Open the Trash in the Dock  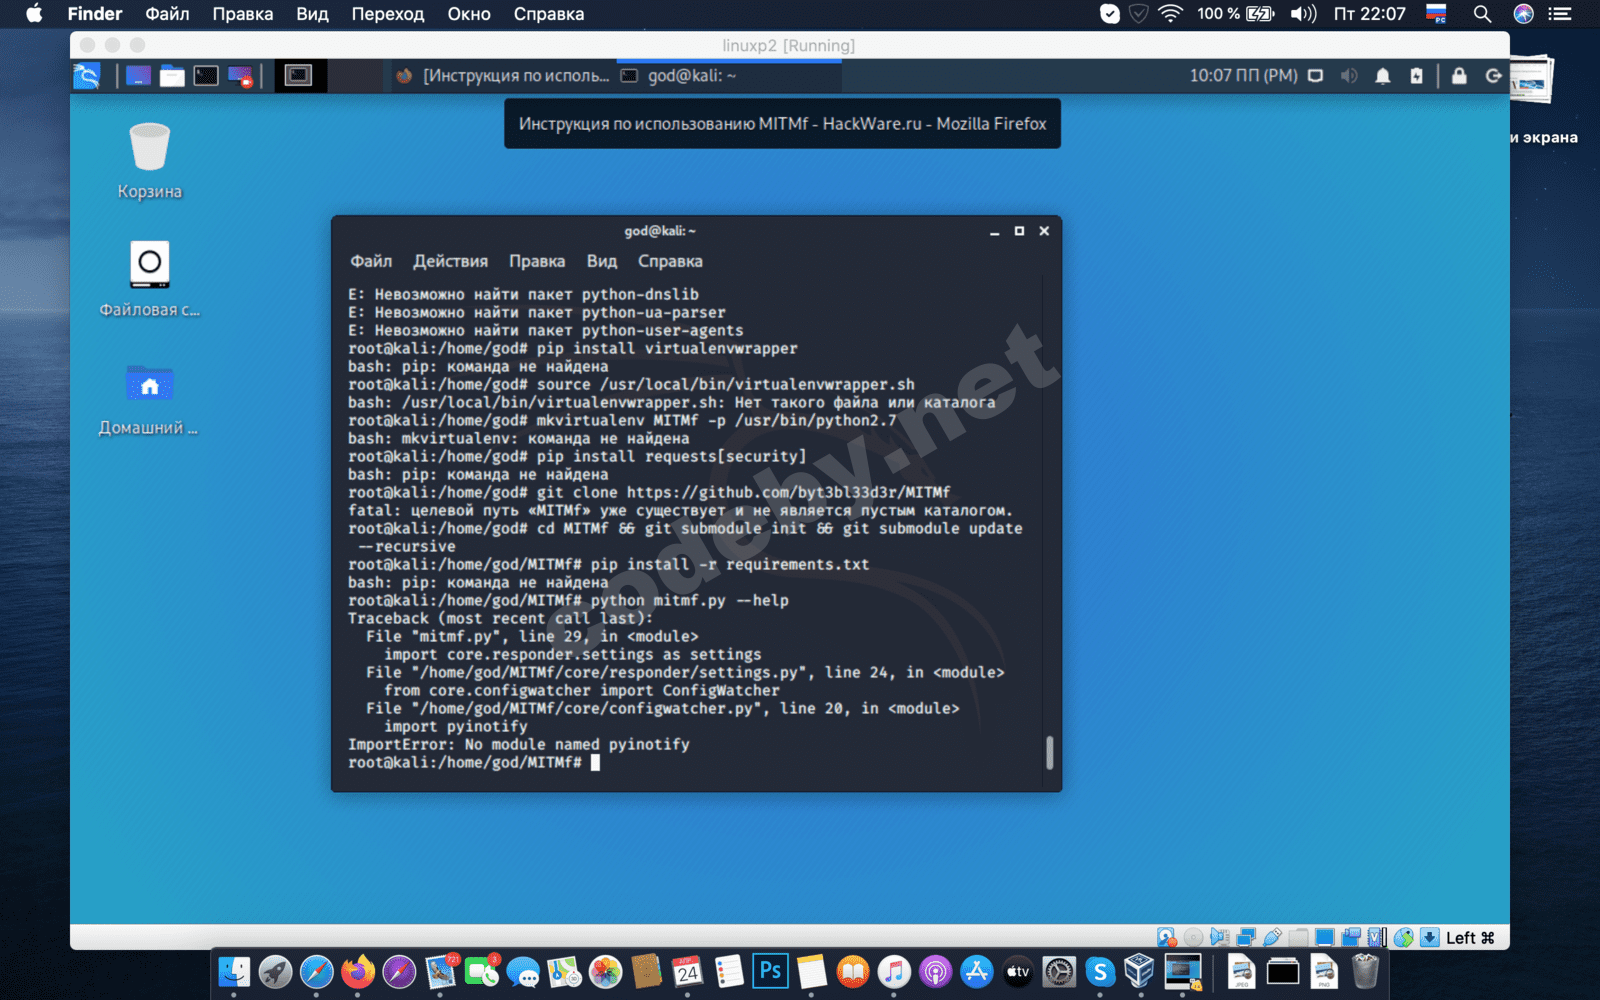click(x=1365, y=971)
